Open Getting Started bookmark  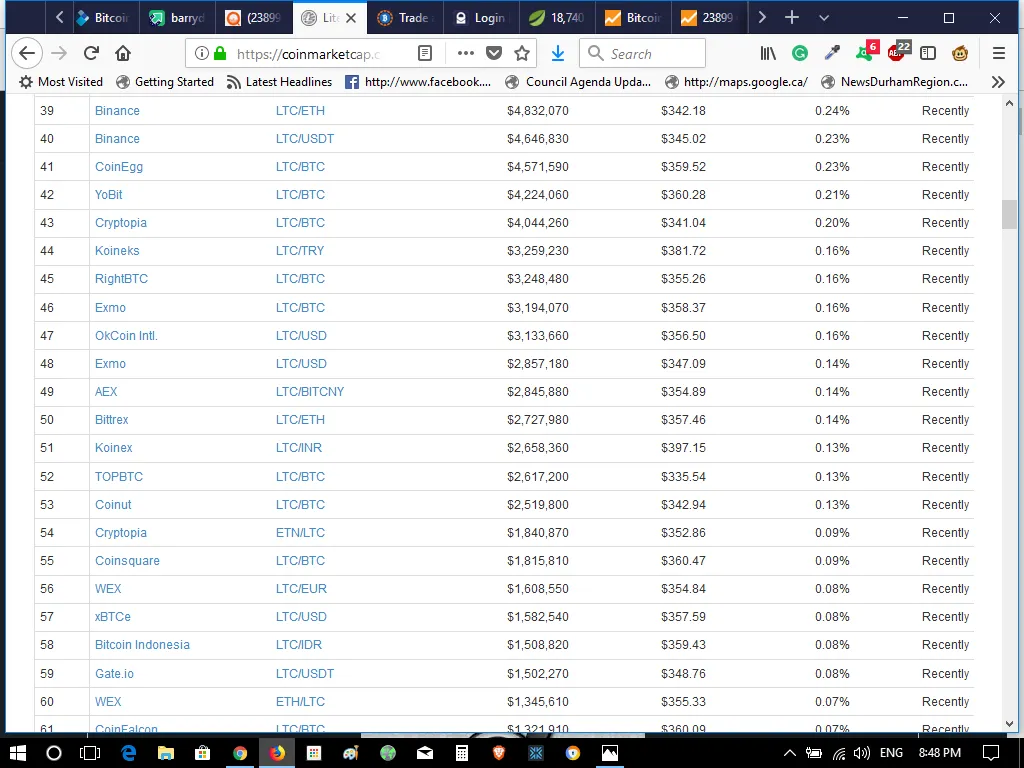click(x=165, y=82)
